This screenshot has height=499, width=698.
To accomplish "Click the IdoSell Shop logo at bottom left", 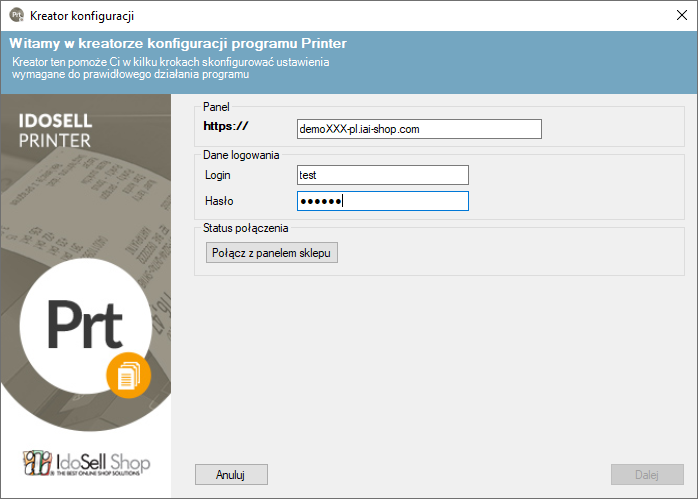I will pyautogui.click(x=85, y=462).
